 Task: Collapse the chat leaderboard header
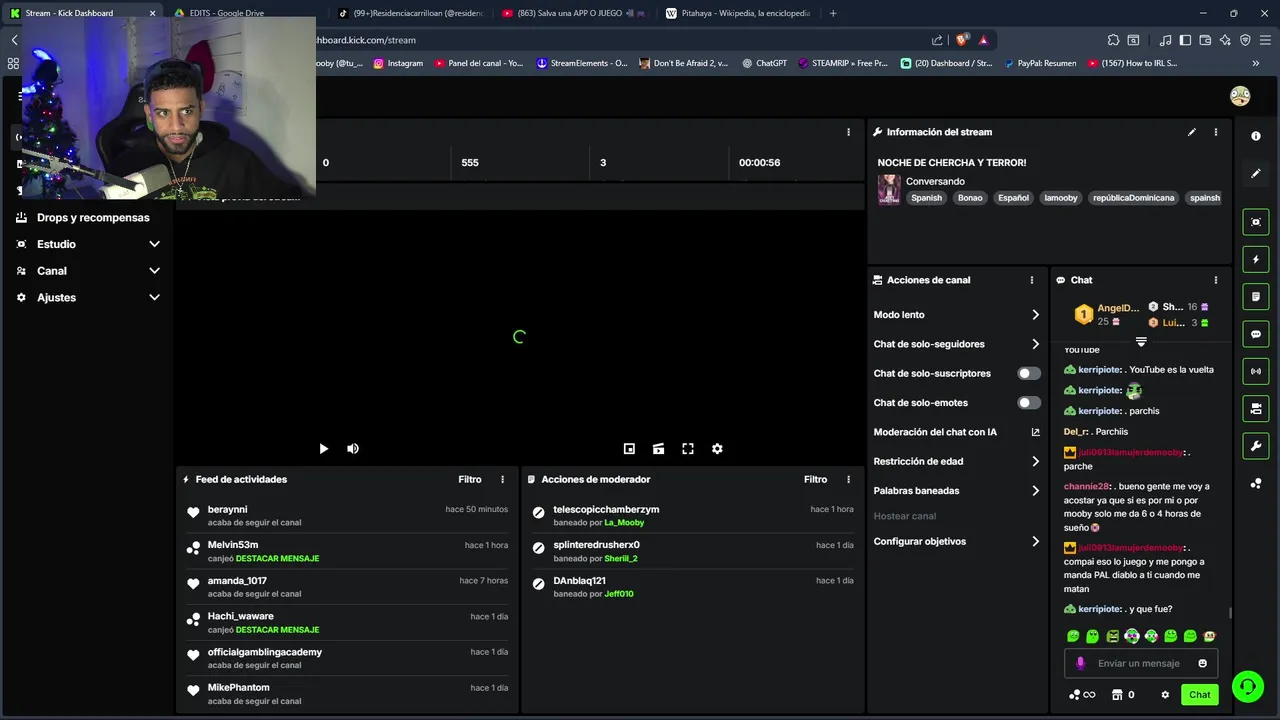(1141, 342)
